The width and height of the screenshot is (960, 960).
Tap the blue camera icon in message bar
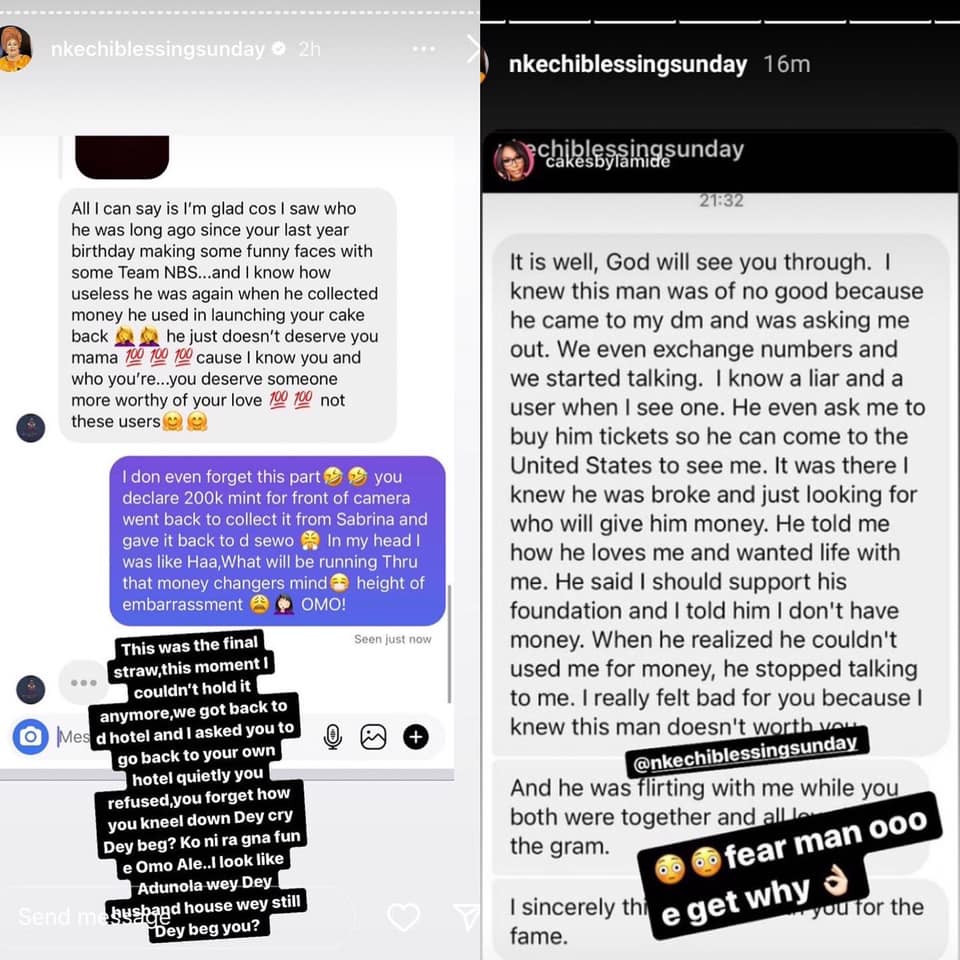tap(30, 737)
